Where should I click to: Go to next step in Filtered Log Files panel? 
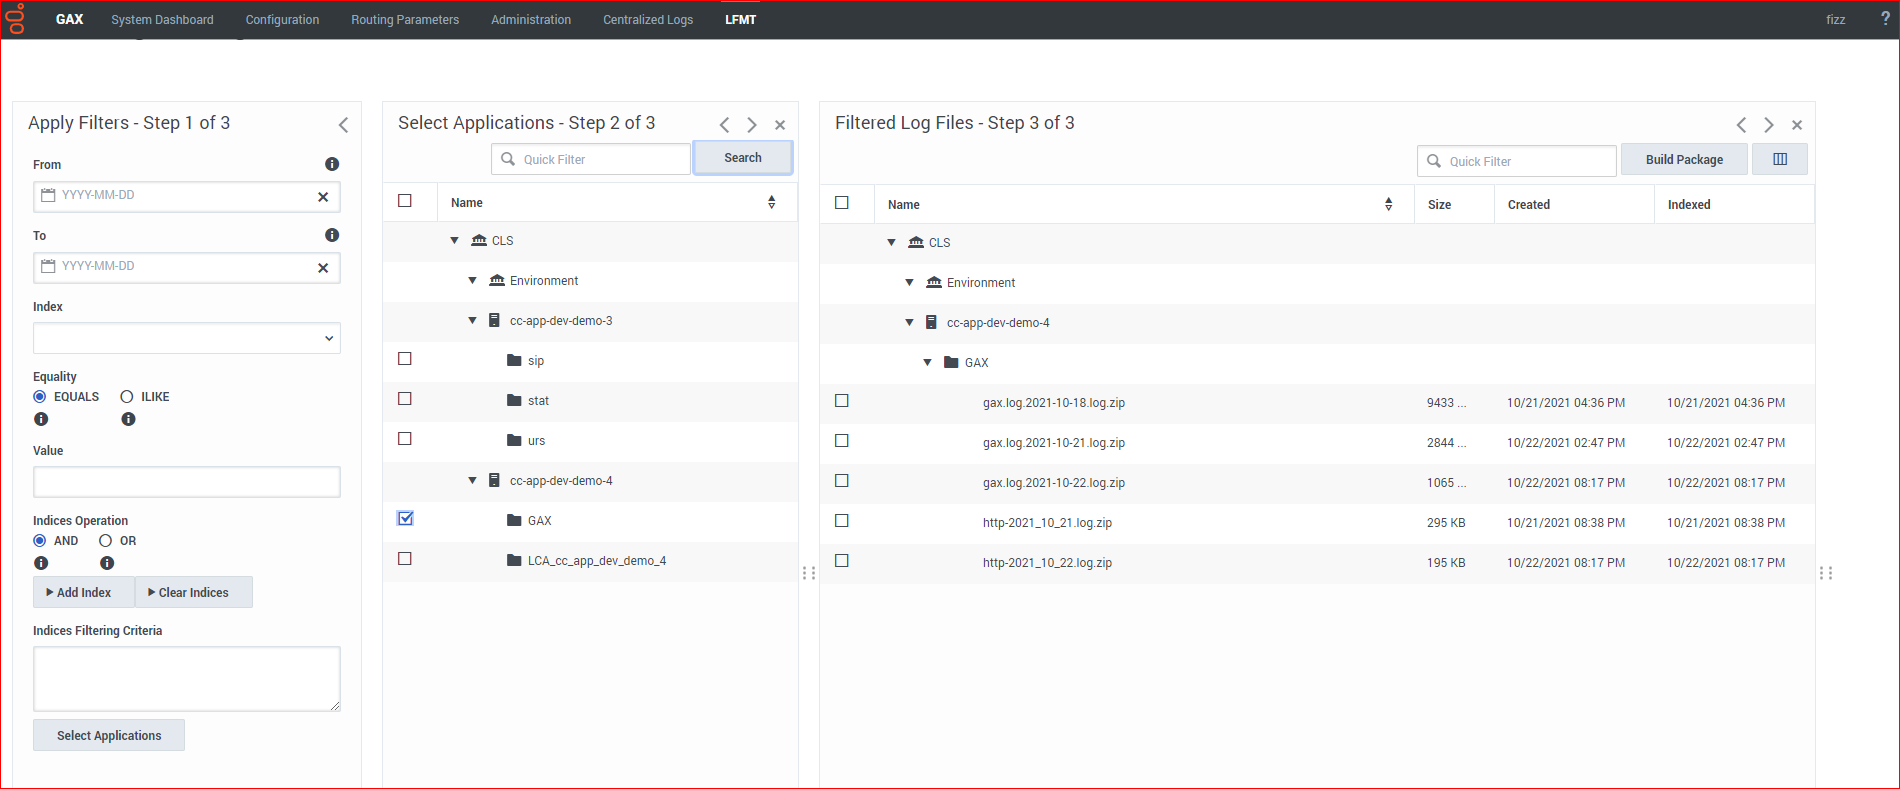pos(1769,125)
